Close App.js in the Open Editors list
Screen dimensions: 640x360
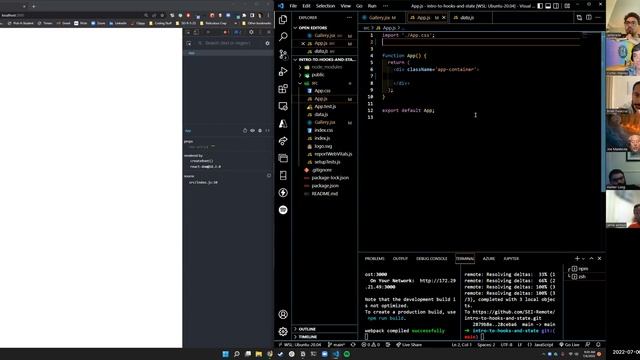(x=303, y=43)
